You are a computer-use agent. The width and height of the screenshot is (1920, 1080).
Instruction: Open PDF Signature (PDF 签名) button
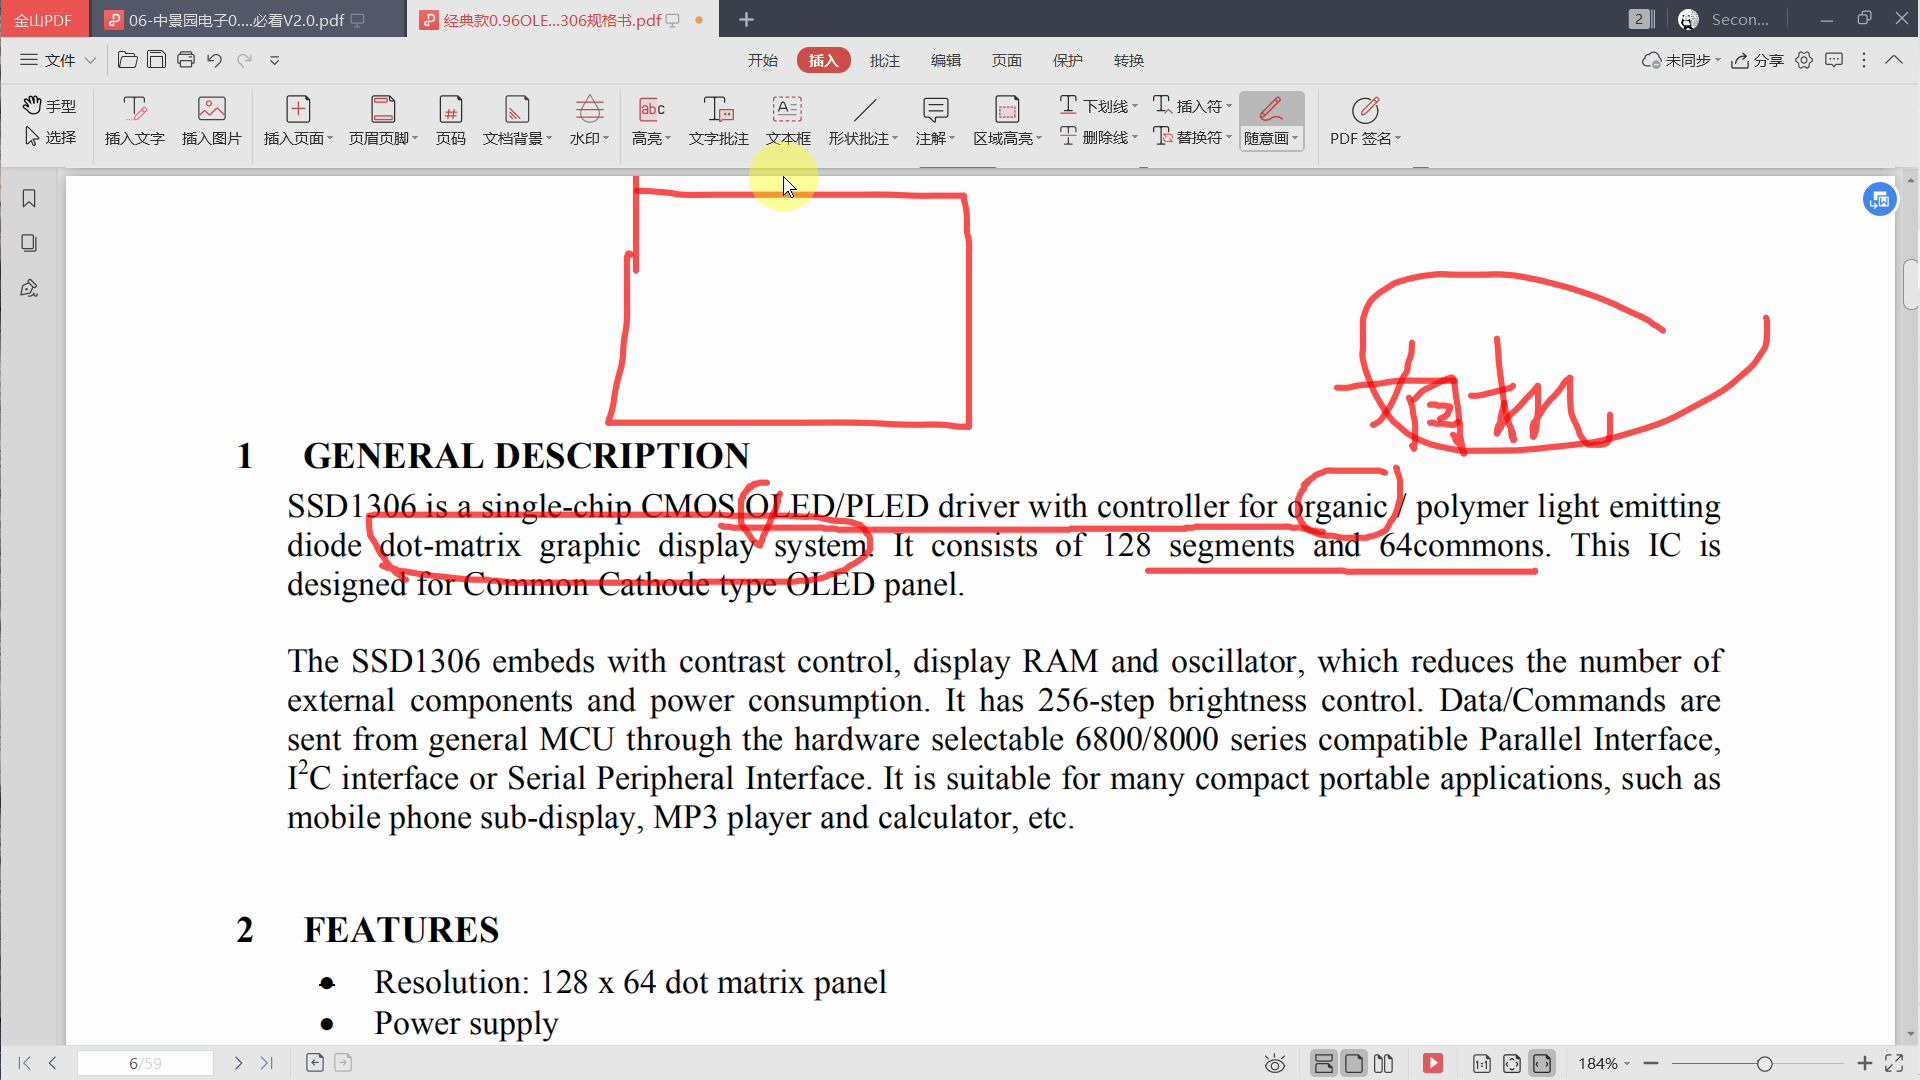pos(1365,121)
